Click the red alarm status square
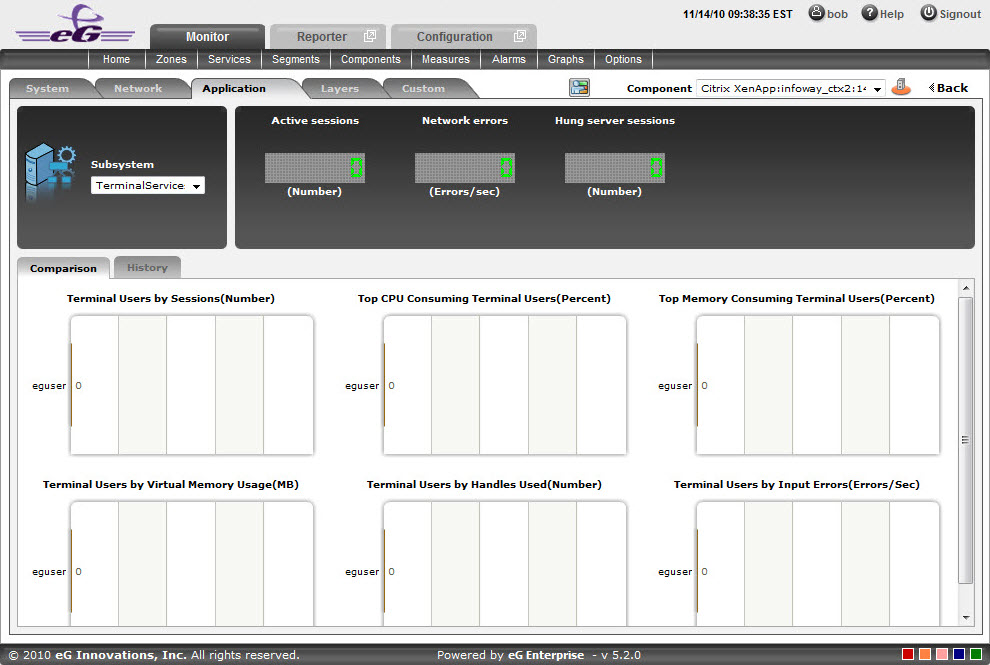This screenshot has width=990, height=665. click(x=908, y=654)
